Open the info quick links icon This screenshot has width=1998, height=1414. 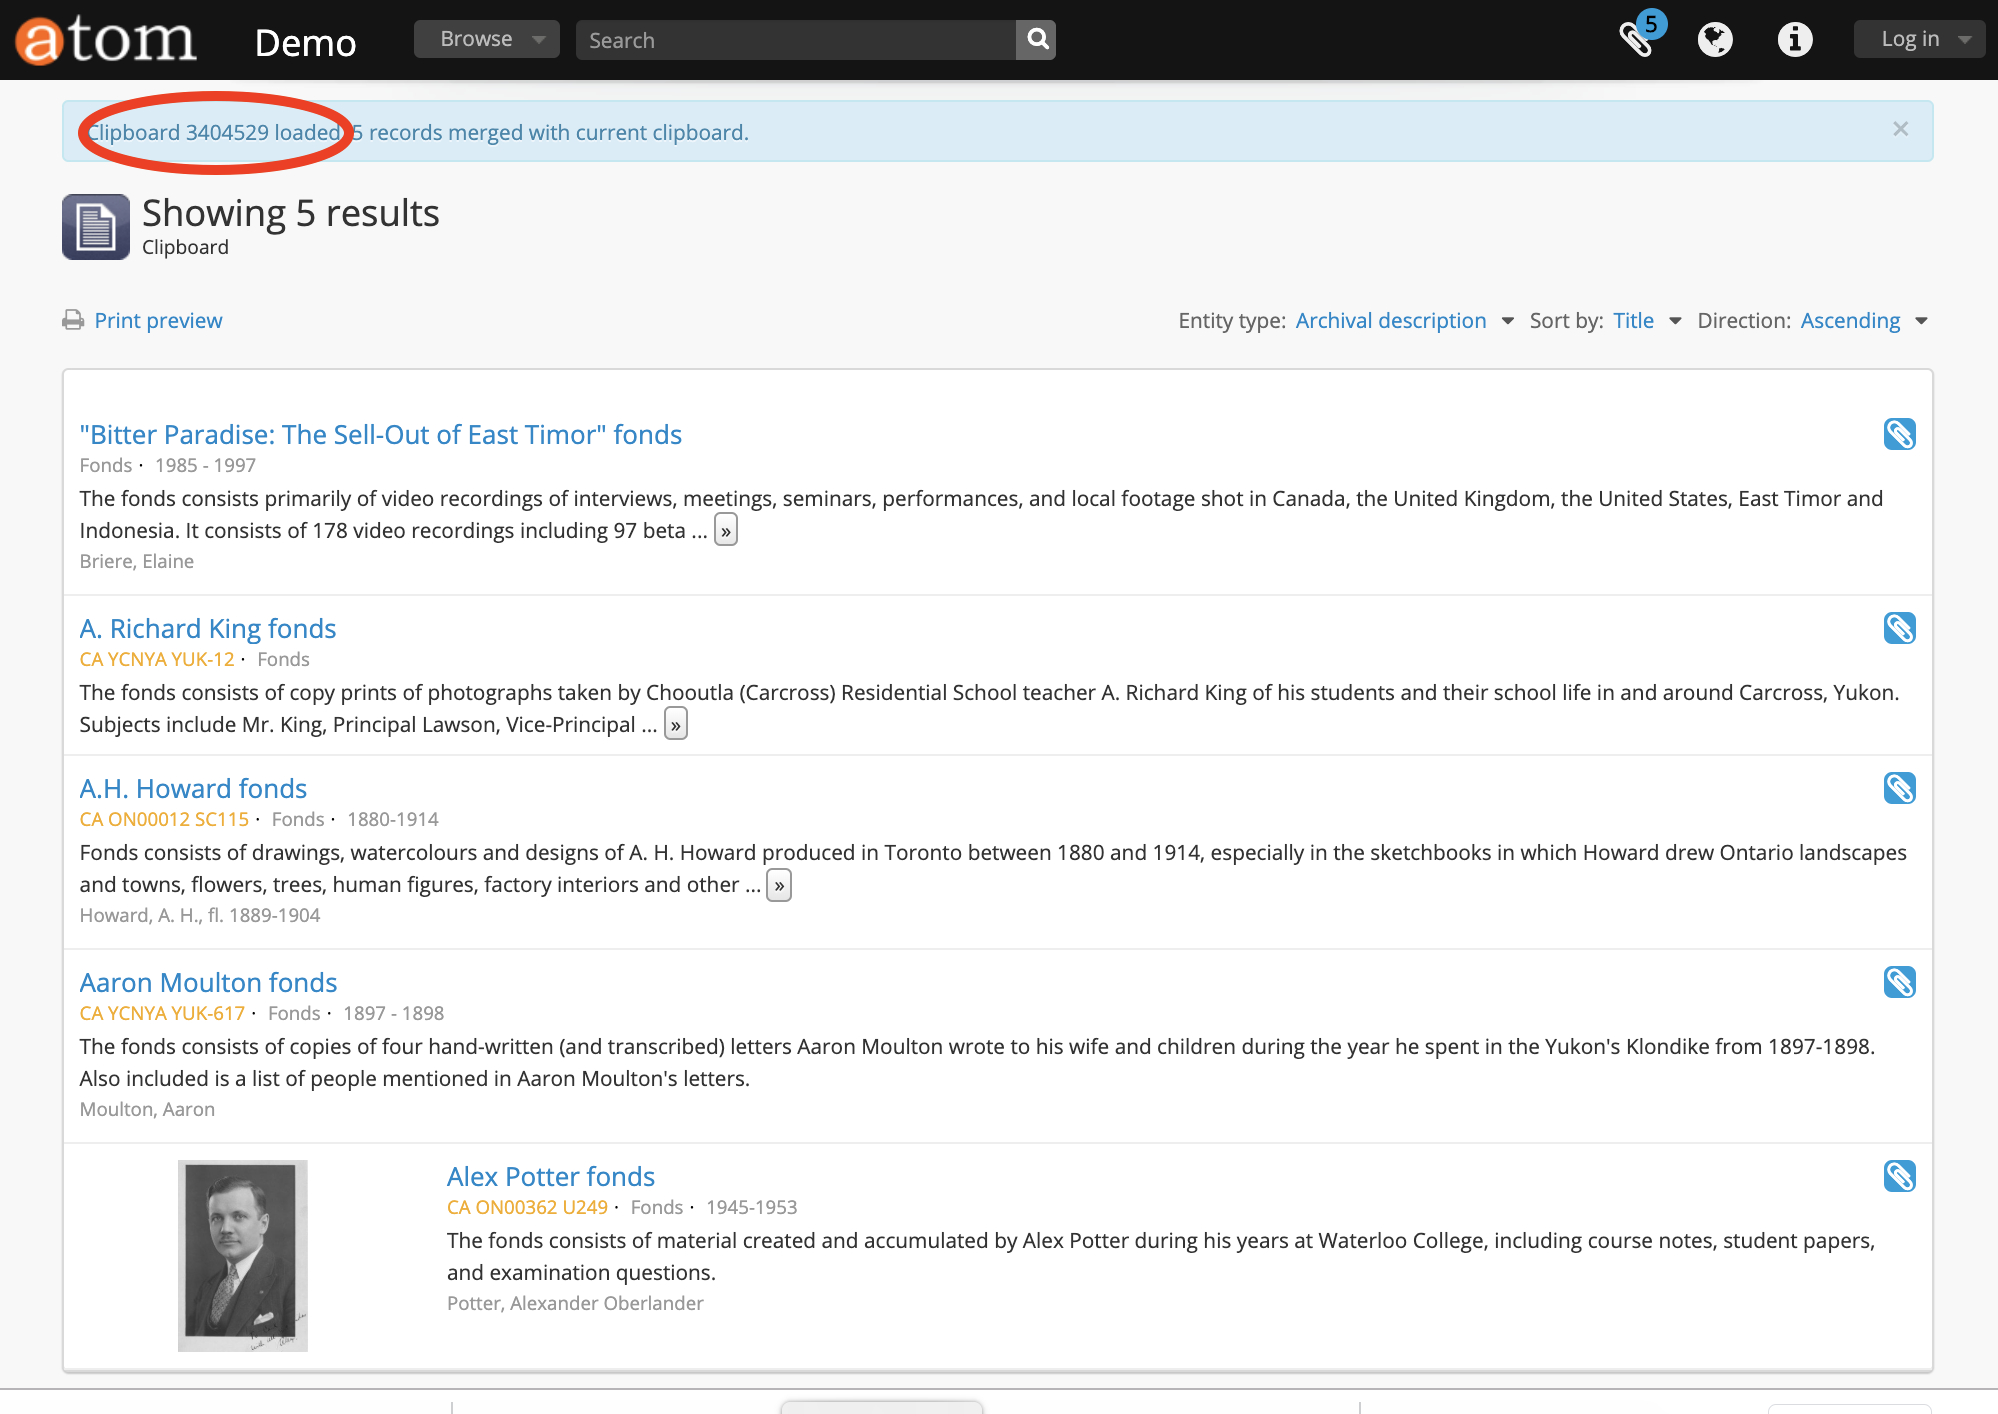pos(1794,40)
